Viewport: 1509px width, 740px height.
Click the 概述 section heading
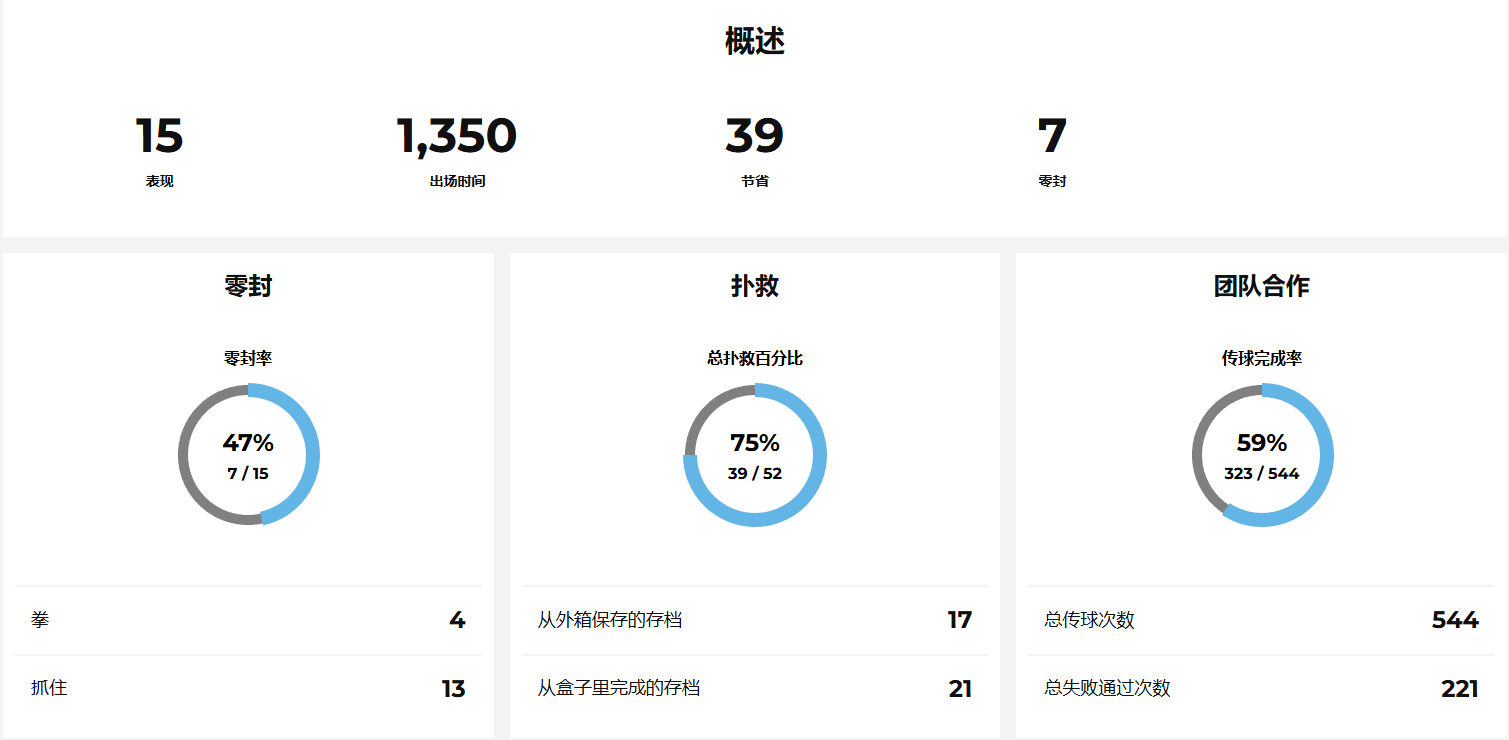pos(754,42)
